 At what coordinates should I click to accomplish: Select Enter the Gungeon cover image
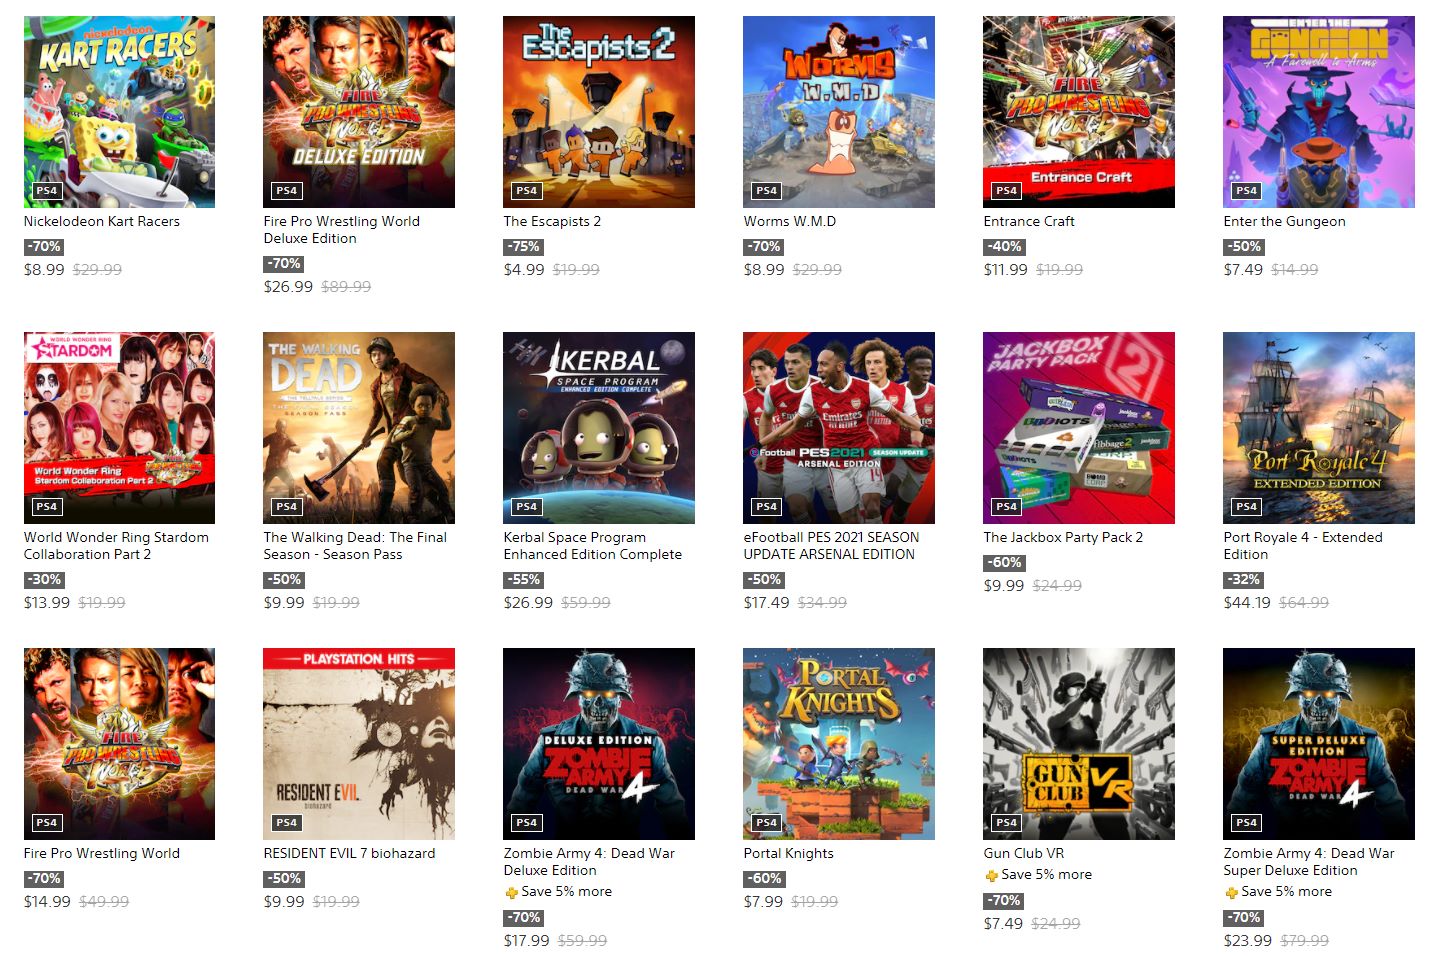[1319, 112]
